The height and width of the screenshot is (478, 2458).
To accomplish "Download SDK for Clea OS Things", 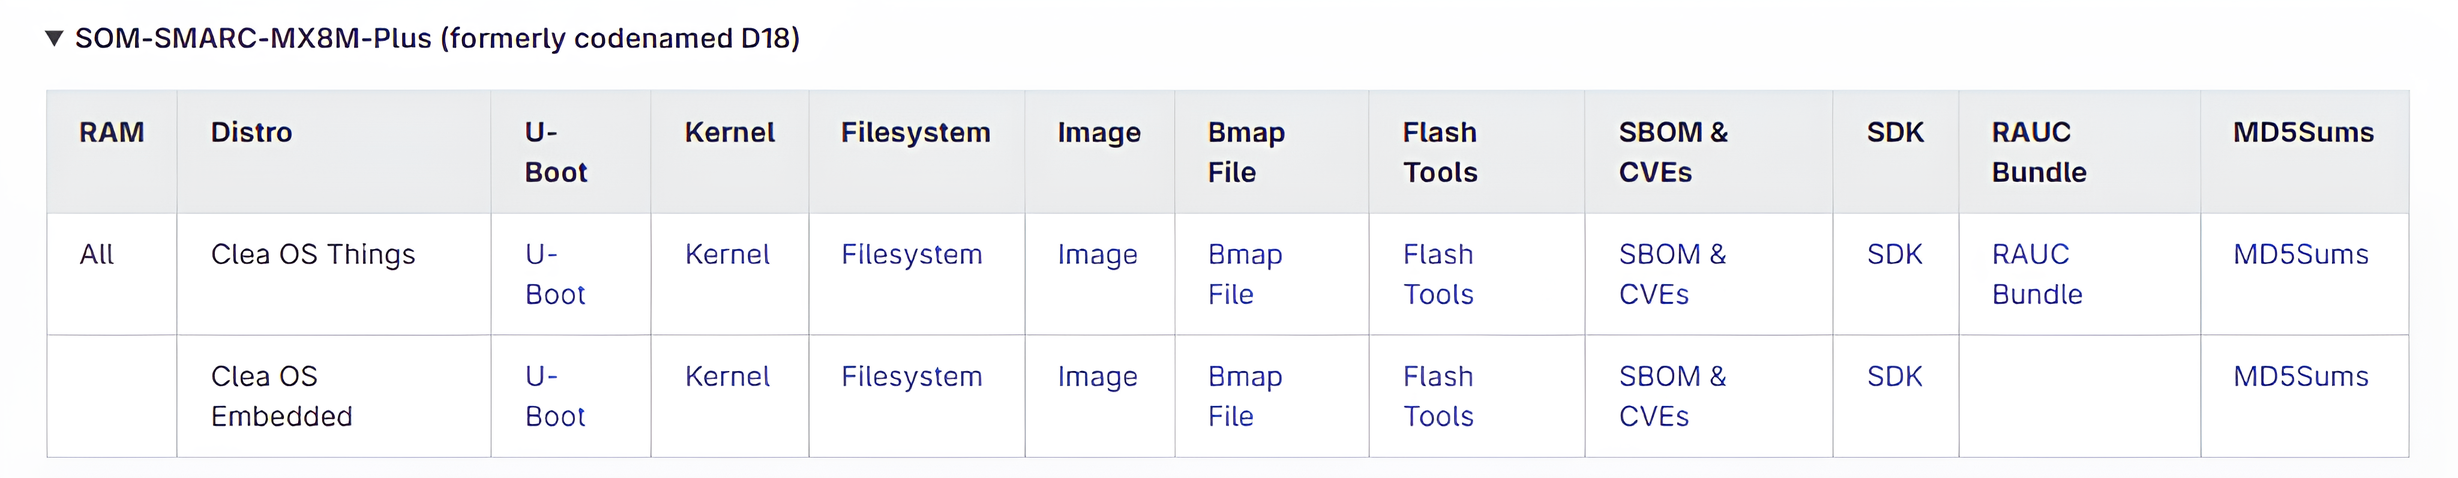I will coord(1894,255).
